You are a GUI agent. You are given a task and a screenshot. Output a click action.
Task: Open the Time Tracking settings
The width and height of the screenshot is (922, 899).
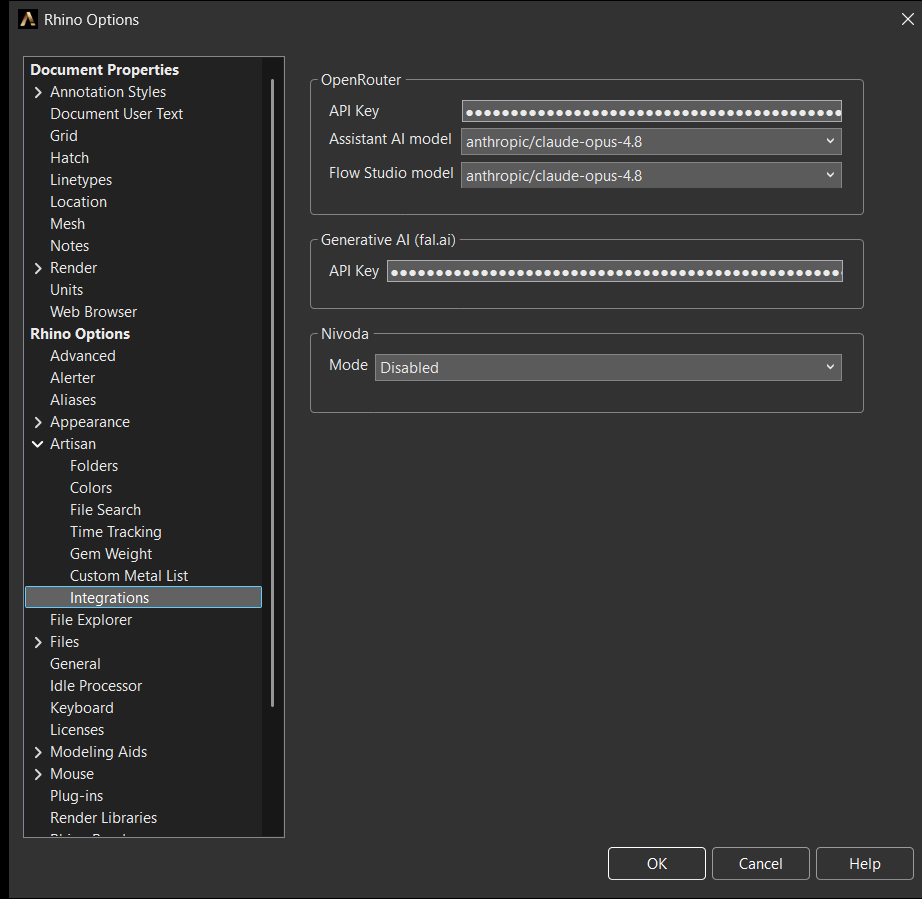pos(116,532)
